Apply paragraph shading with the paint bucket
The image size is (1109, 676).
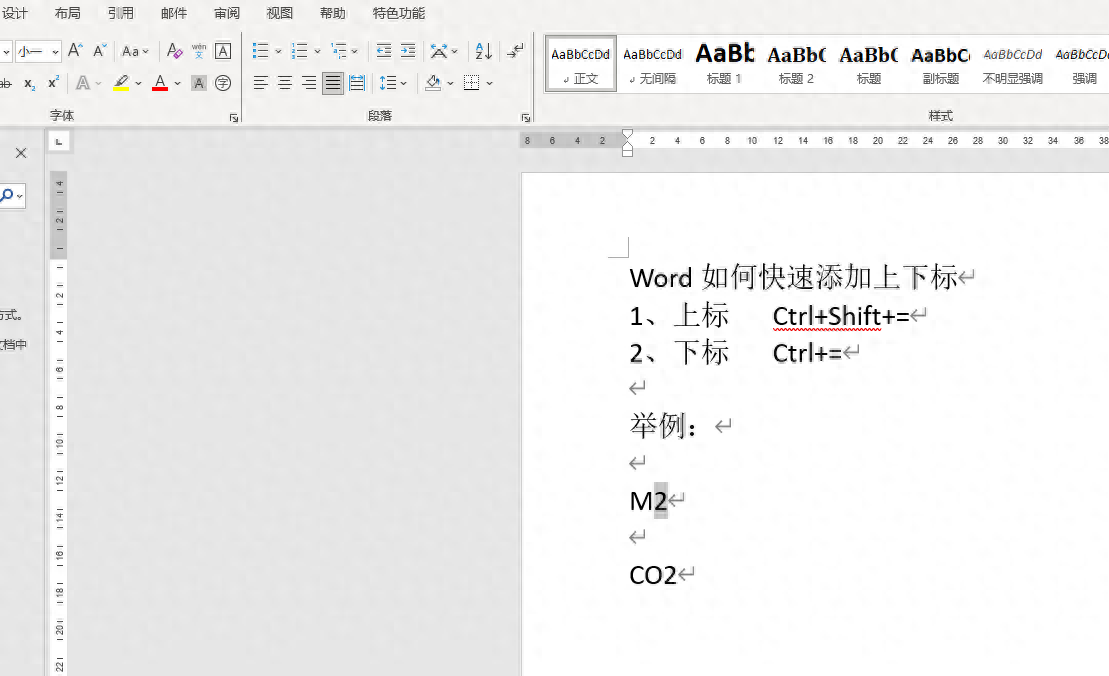[x=434, y=83]
